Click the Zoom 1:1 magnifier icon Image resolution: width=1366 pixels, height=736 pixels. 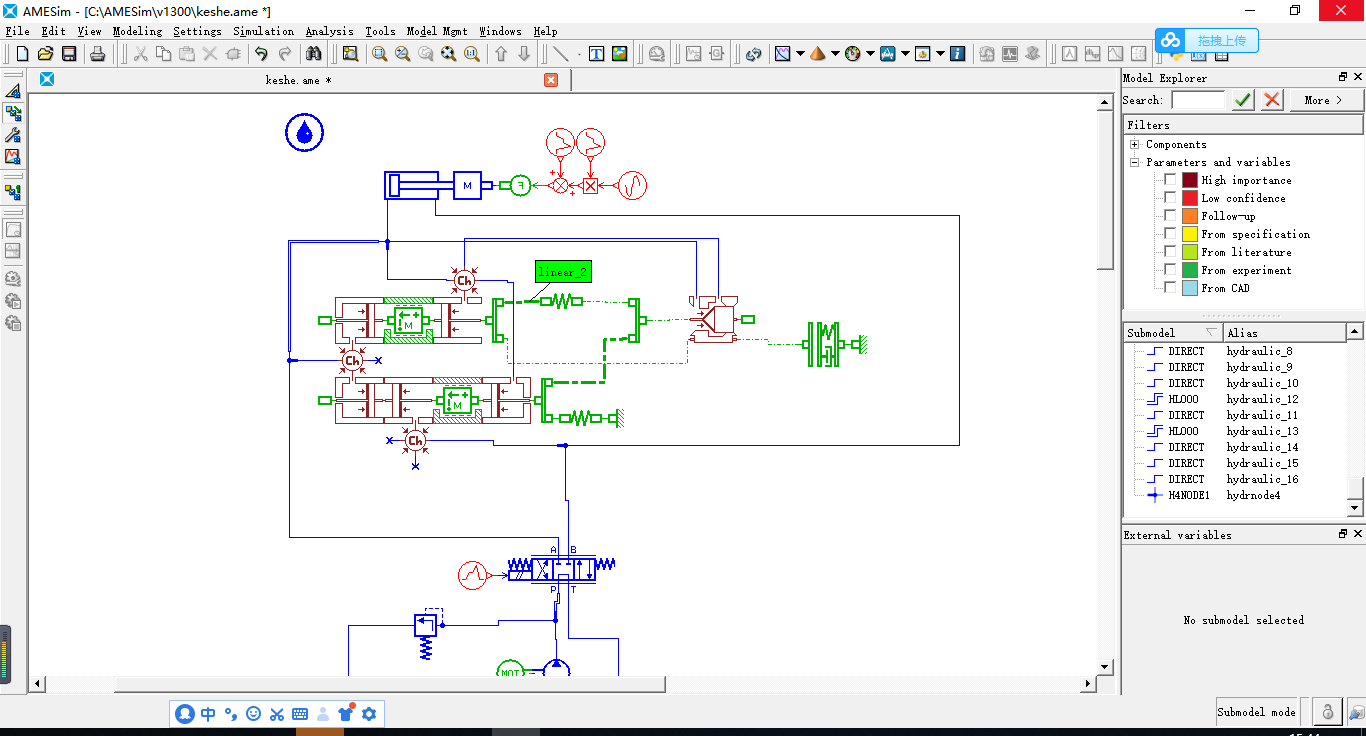[472, 54]
